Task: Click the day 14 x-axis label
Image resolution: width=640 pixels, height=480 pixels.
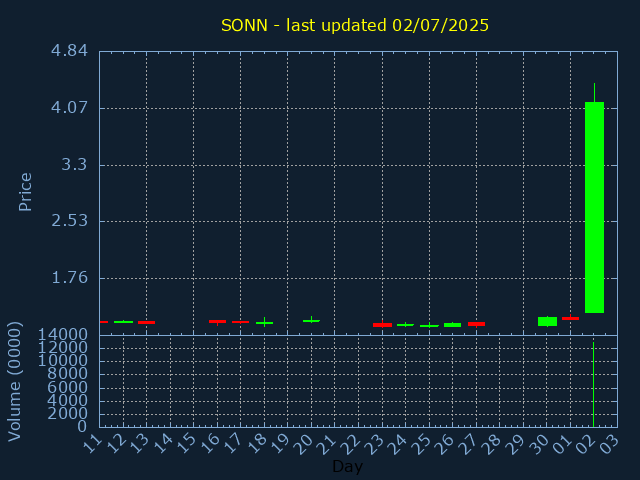Action: coord(163,444)
